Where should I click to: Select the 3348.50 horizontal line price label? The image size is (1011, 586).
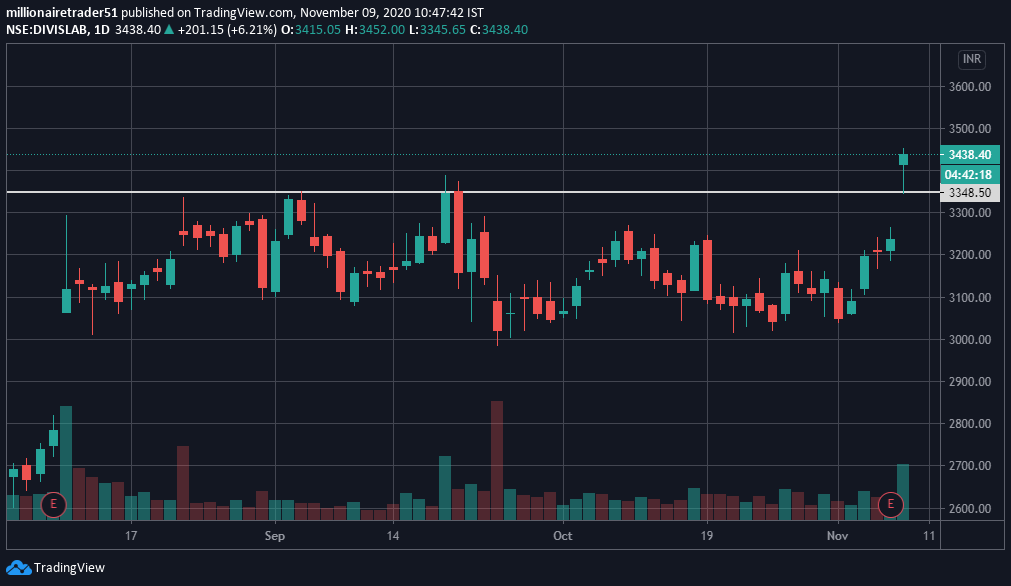pyautogui.click(x=970, y=193)
